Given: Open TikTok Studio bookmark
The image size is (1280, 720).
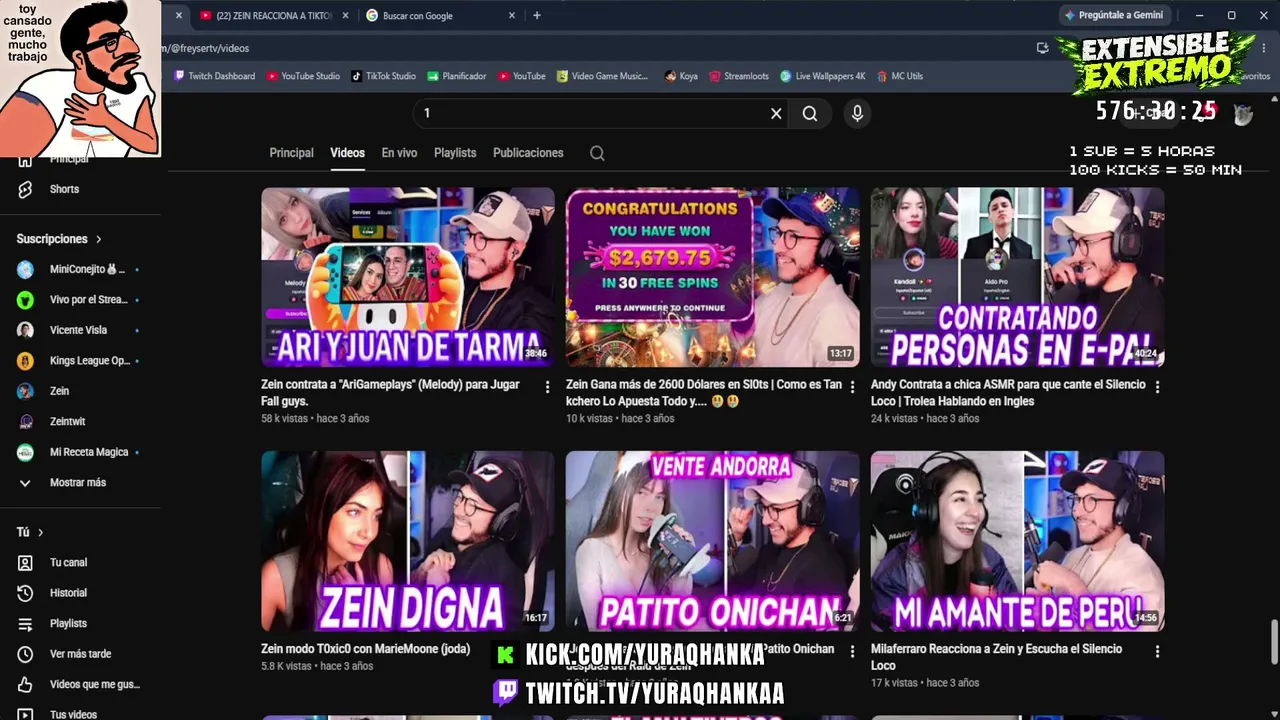Looking at the screenshot, I should [383, 76].
